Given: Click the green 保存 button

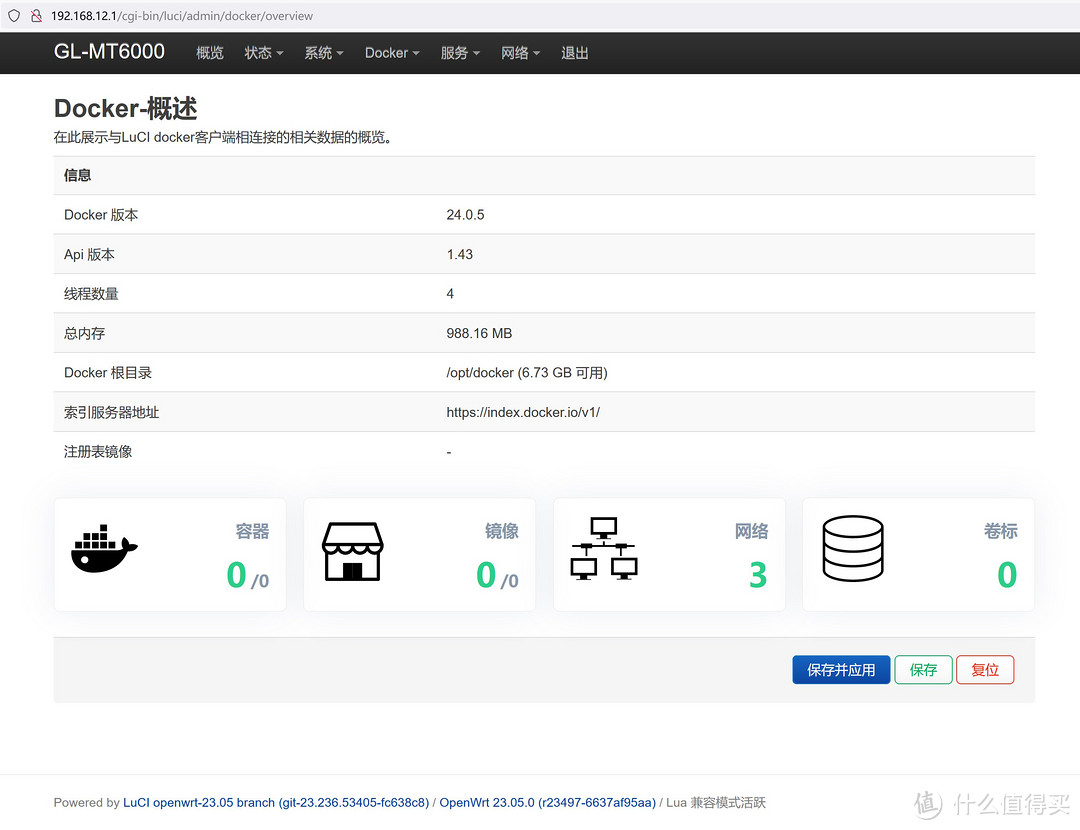Looking at the screenshot, I should [923, 670].
